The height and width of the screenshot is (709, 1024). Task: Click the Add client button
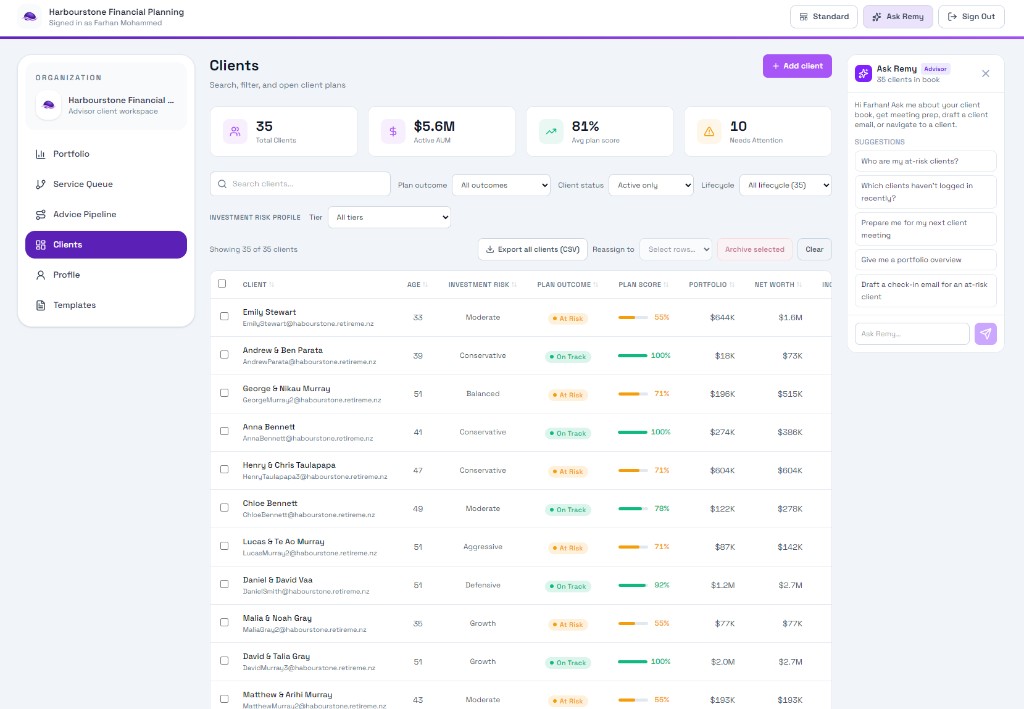[x=797, y=66]
